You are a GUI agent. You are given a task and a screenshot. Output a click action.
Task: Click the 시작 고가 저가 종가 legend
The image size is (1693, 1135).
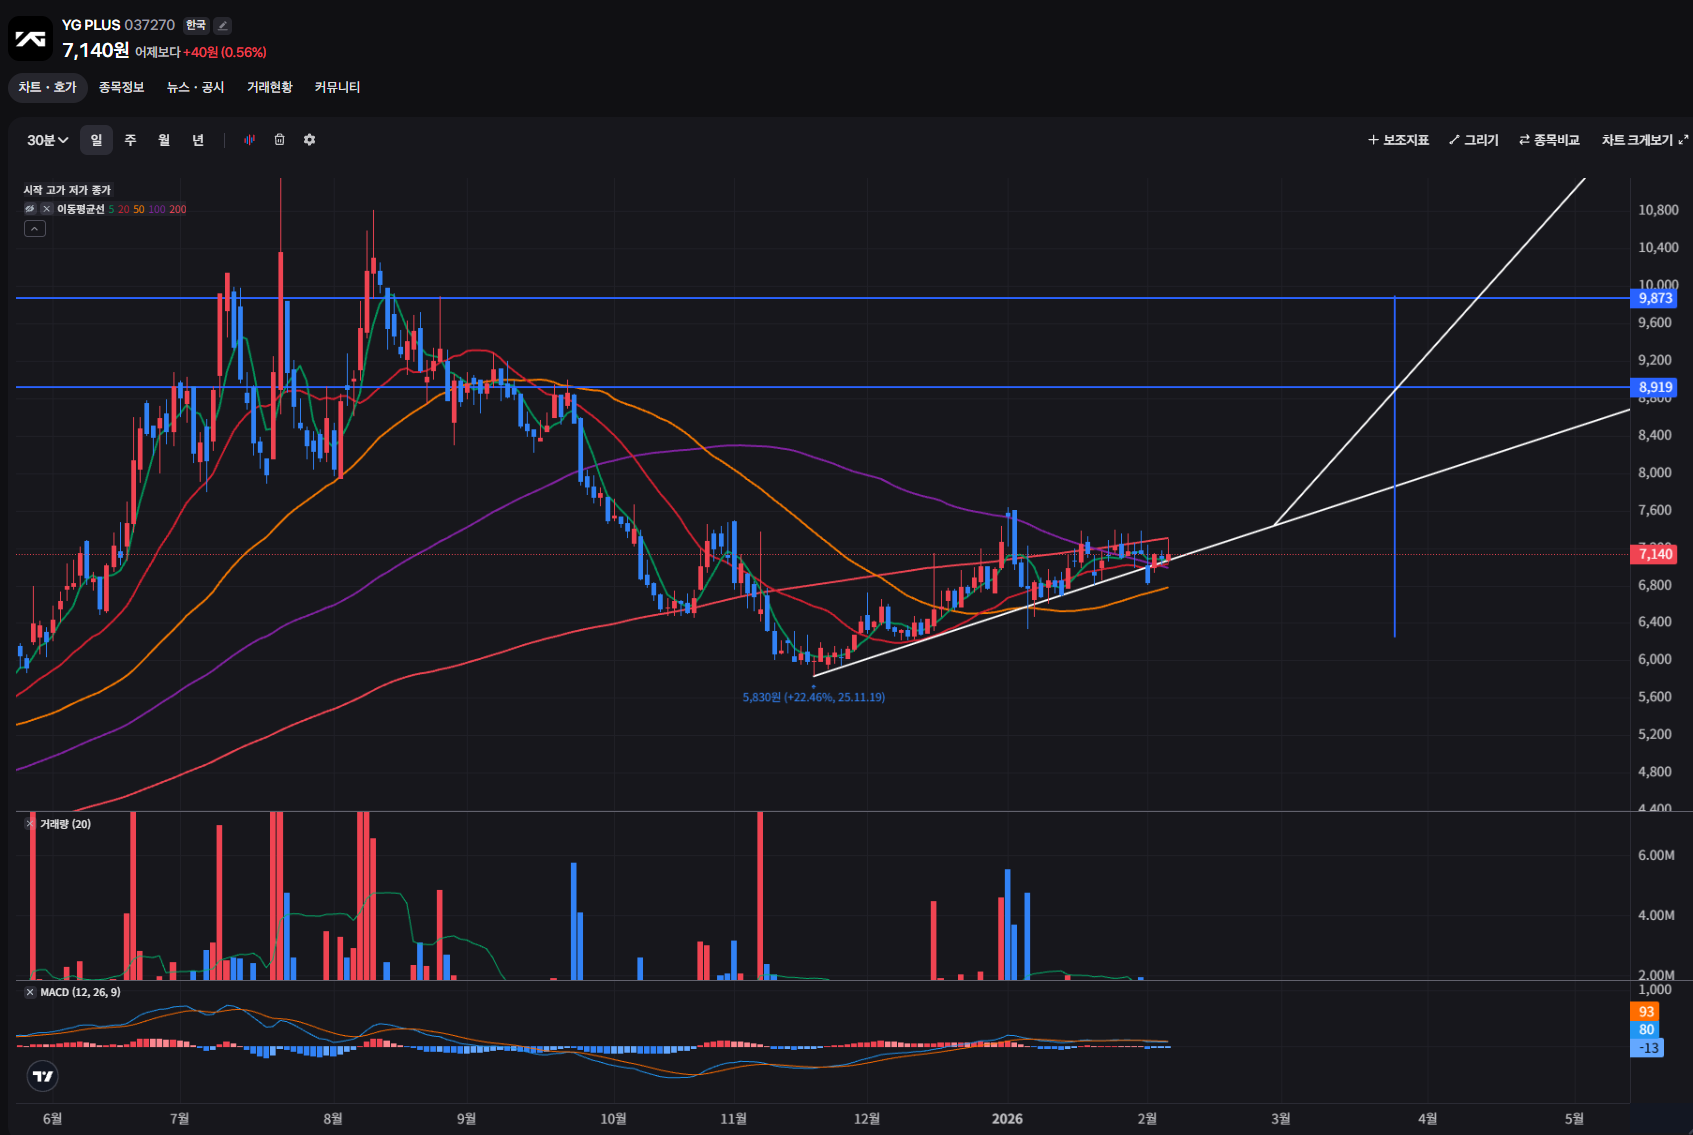click(x=67, y=190)
